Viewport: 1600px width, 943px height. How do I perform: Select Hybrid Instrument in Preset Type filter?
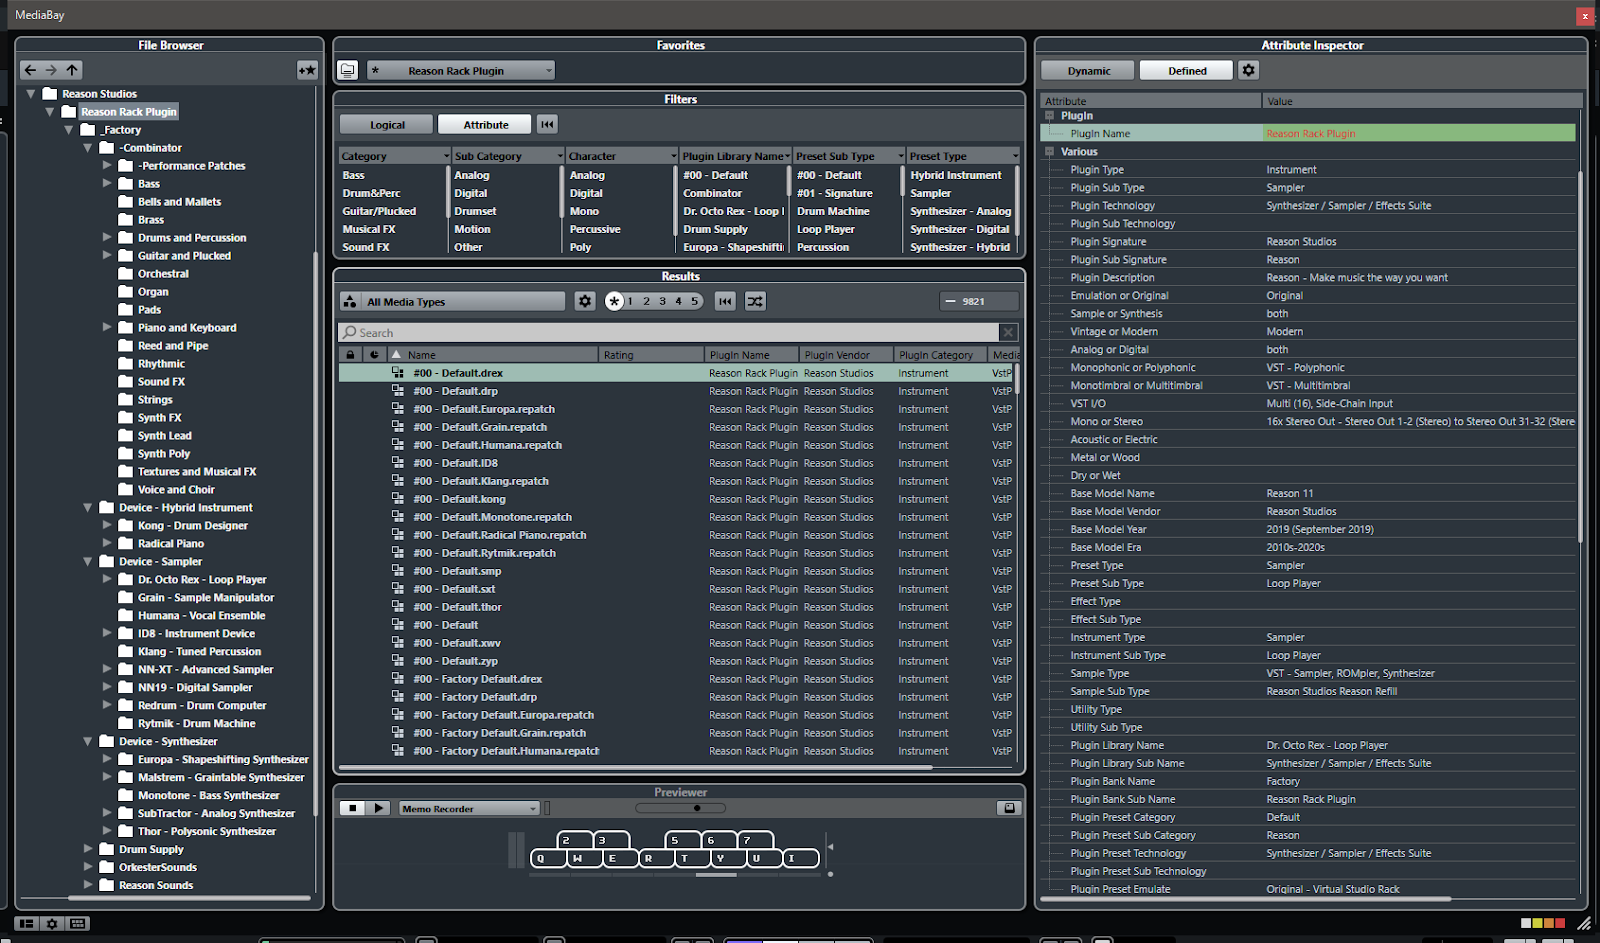(956, 175)
